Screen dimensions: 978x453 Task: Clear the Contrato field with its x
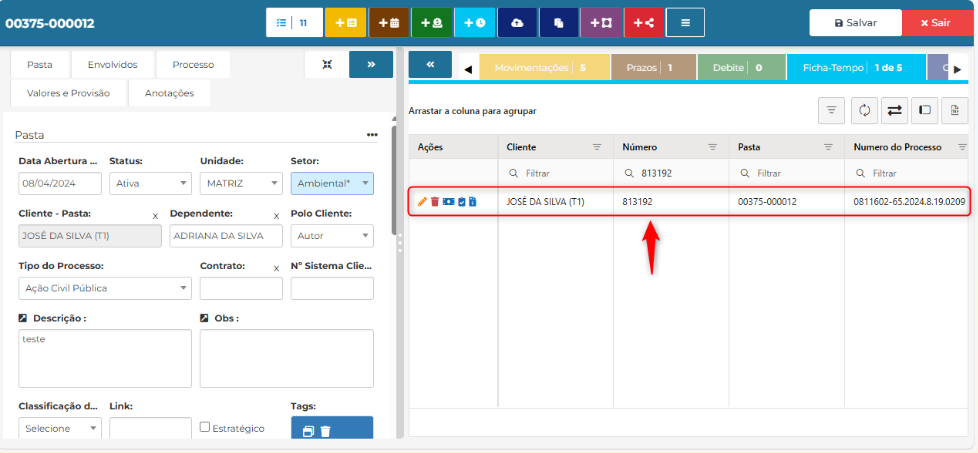coord(276,268)
